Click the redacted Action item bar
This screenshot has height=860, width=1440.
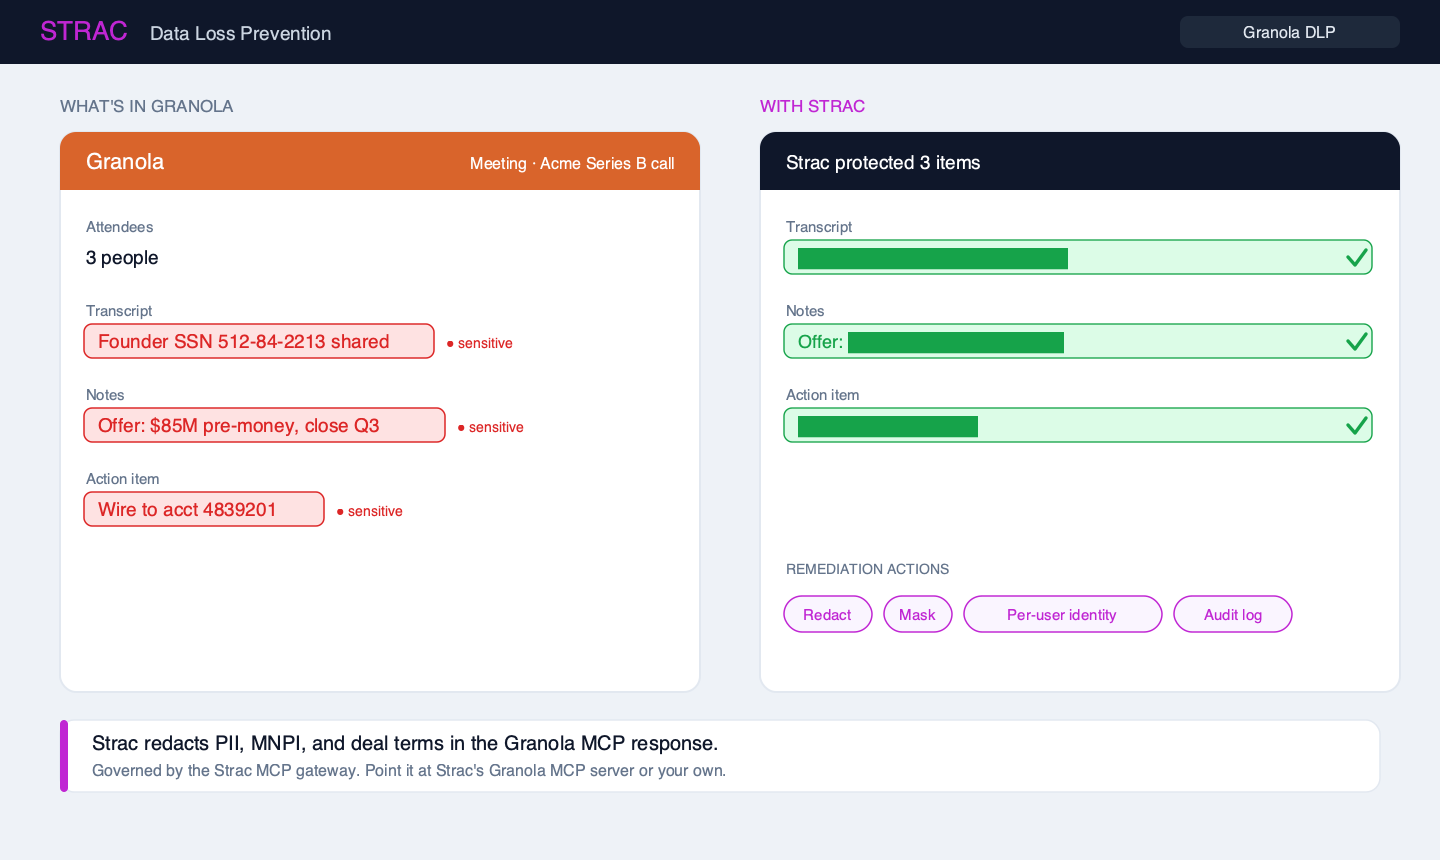click(x=888, y=426)
